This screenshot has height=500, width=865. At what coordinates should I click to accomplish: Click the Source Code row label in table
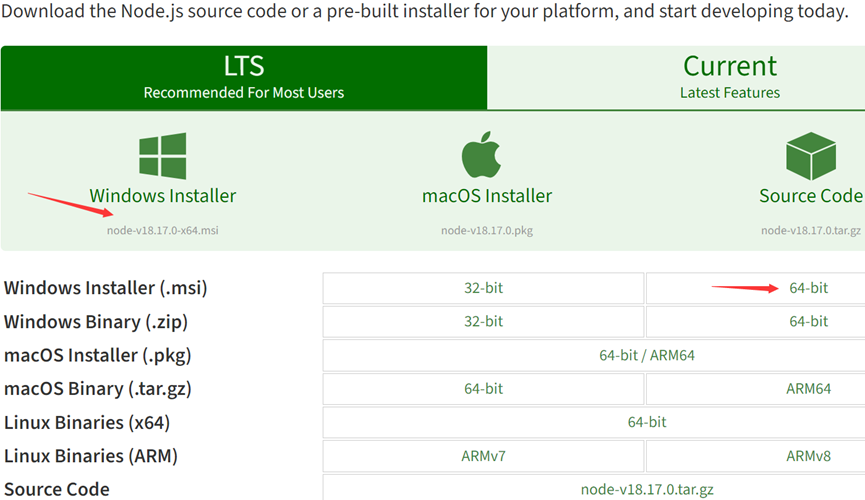point(57,490)
